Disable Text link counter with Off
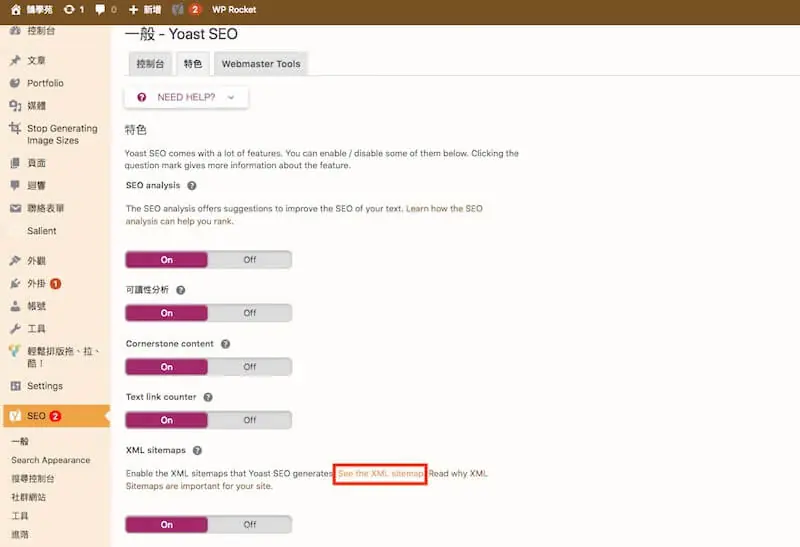The image size is (800, 547). point(249,420)
